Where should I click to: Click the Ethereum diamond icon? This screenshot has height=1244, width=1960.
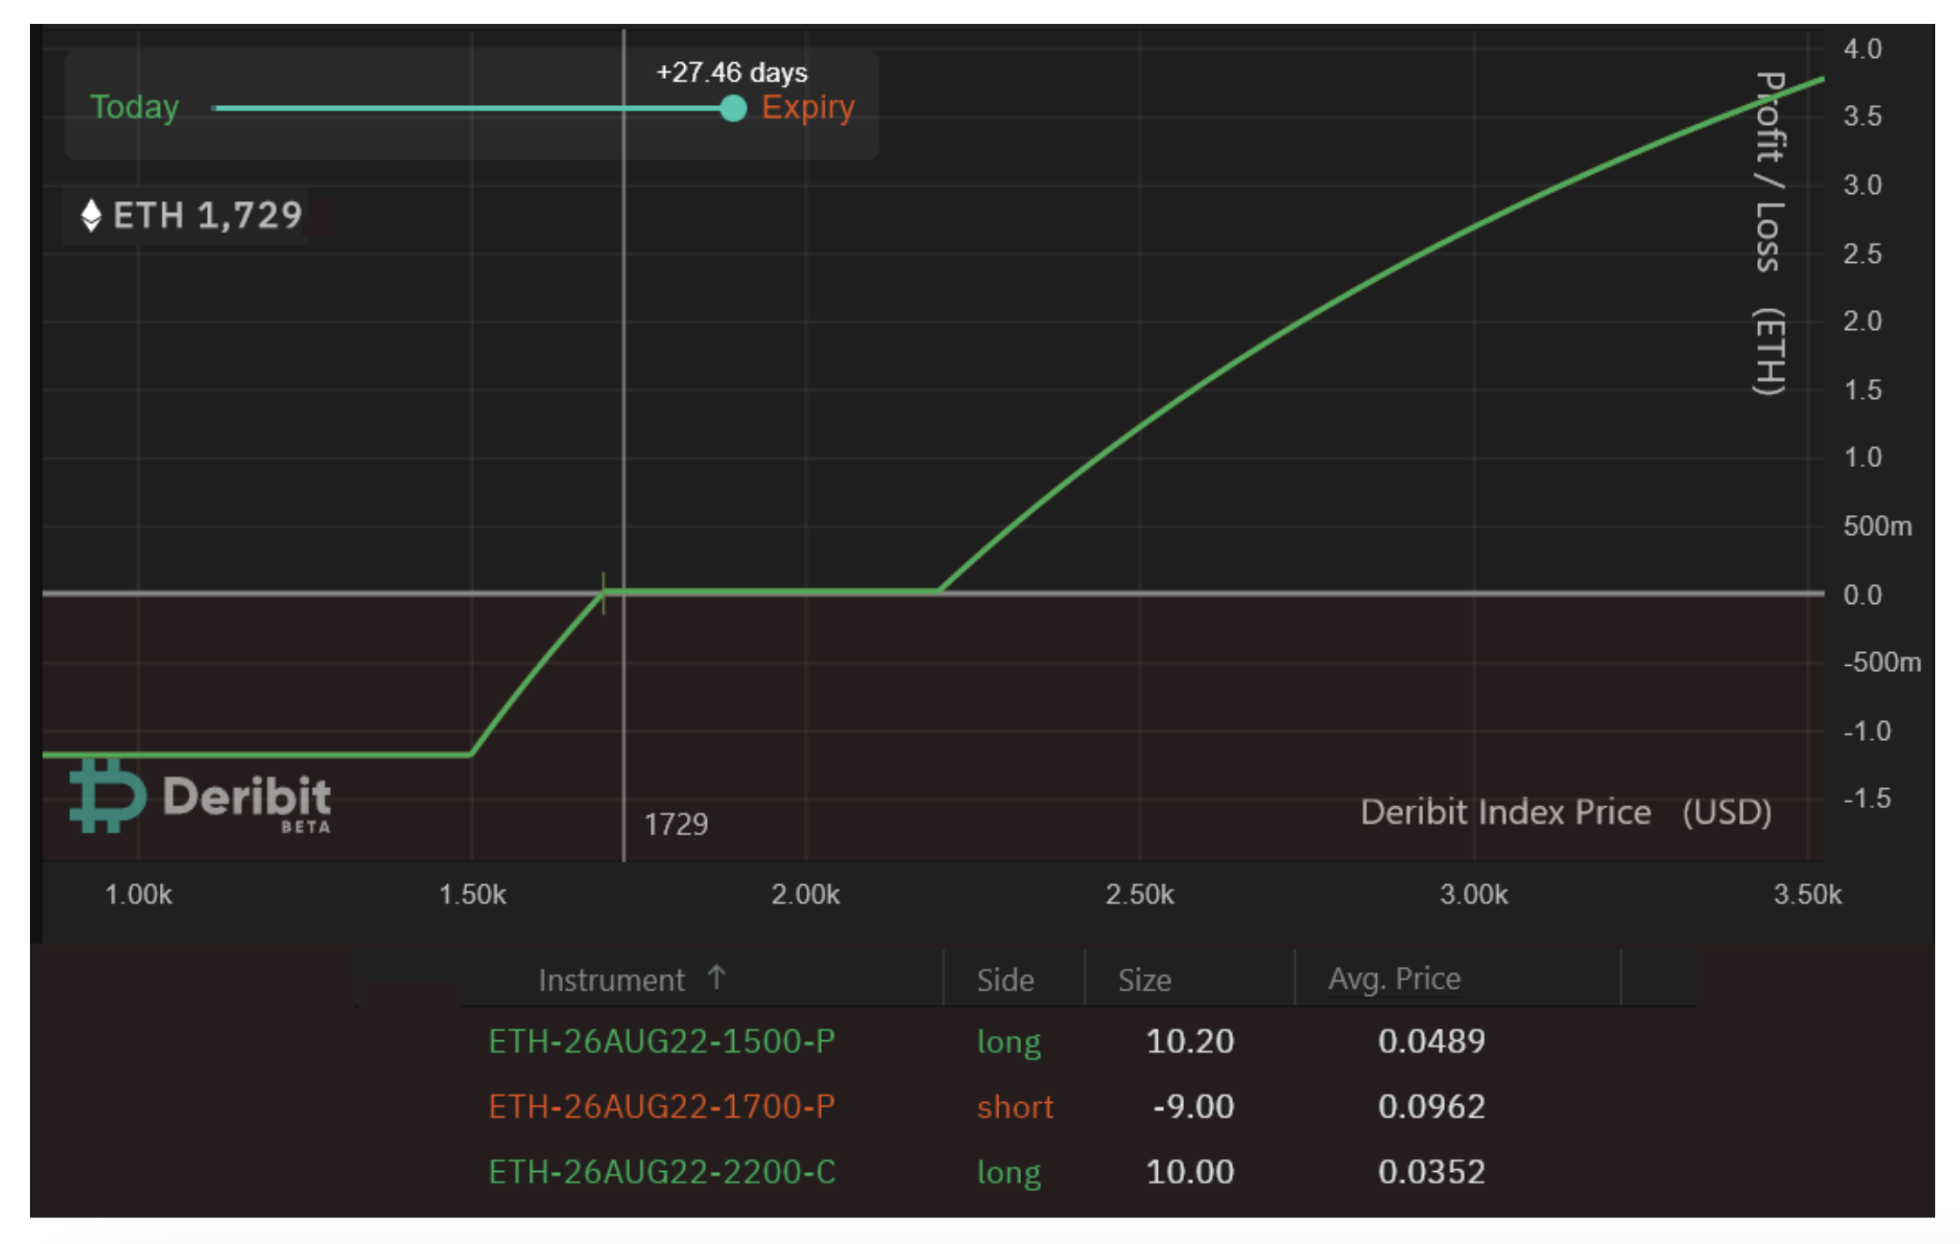[91, 215]
